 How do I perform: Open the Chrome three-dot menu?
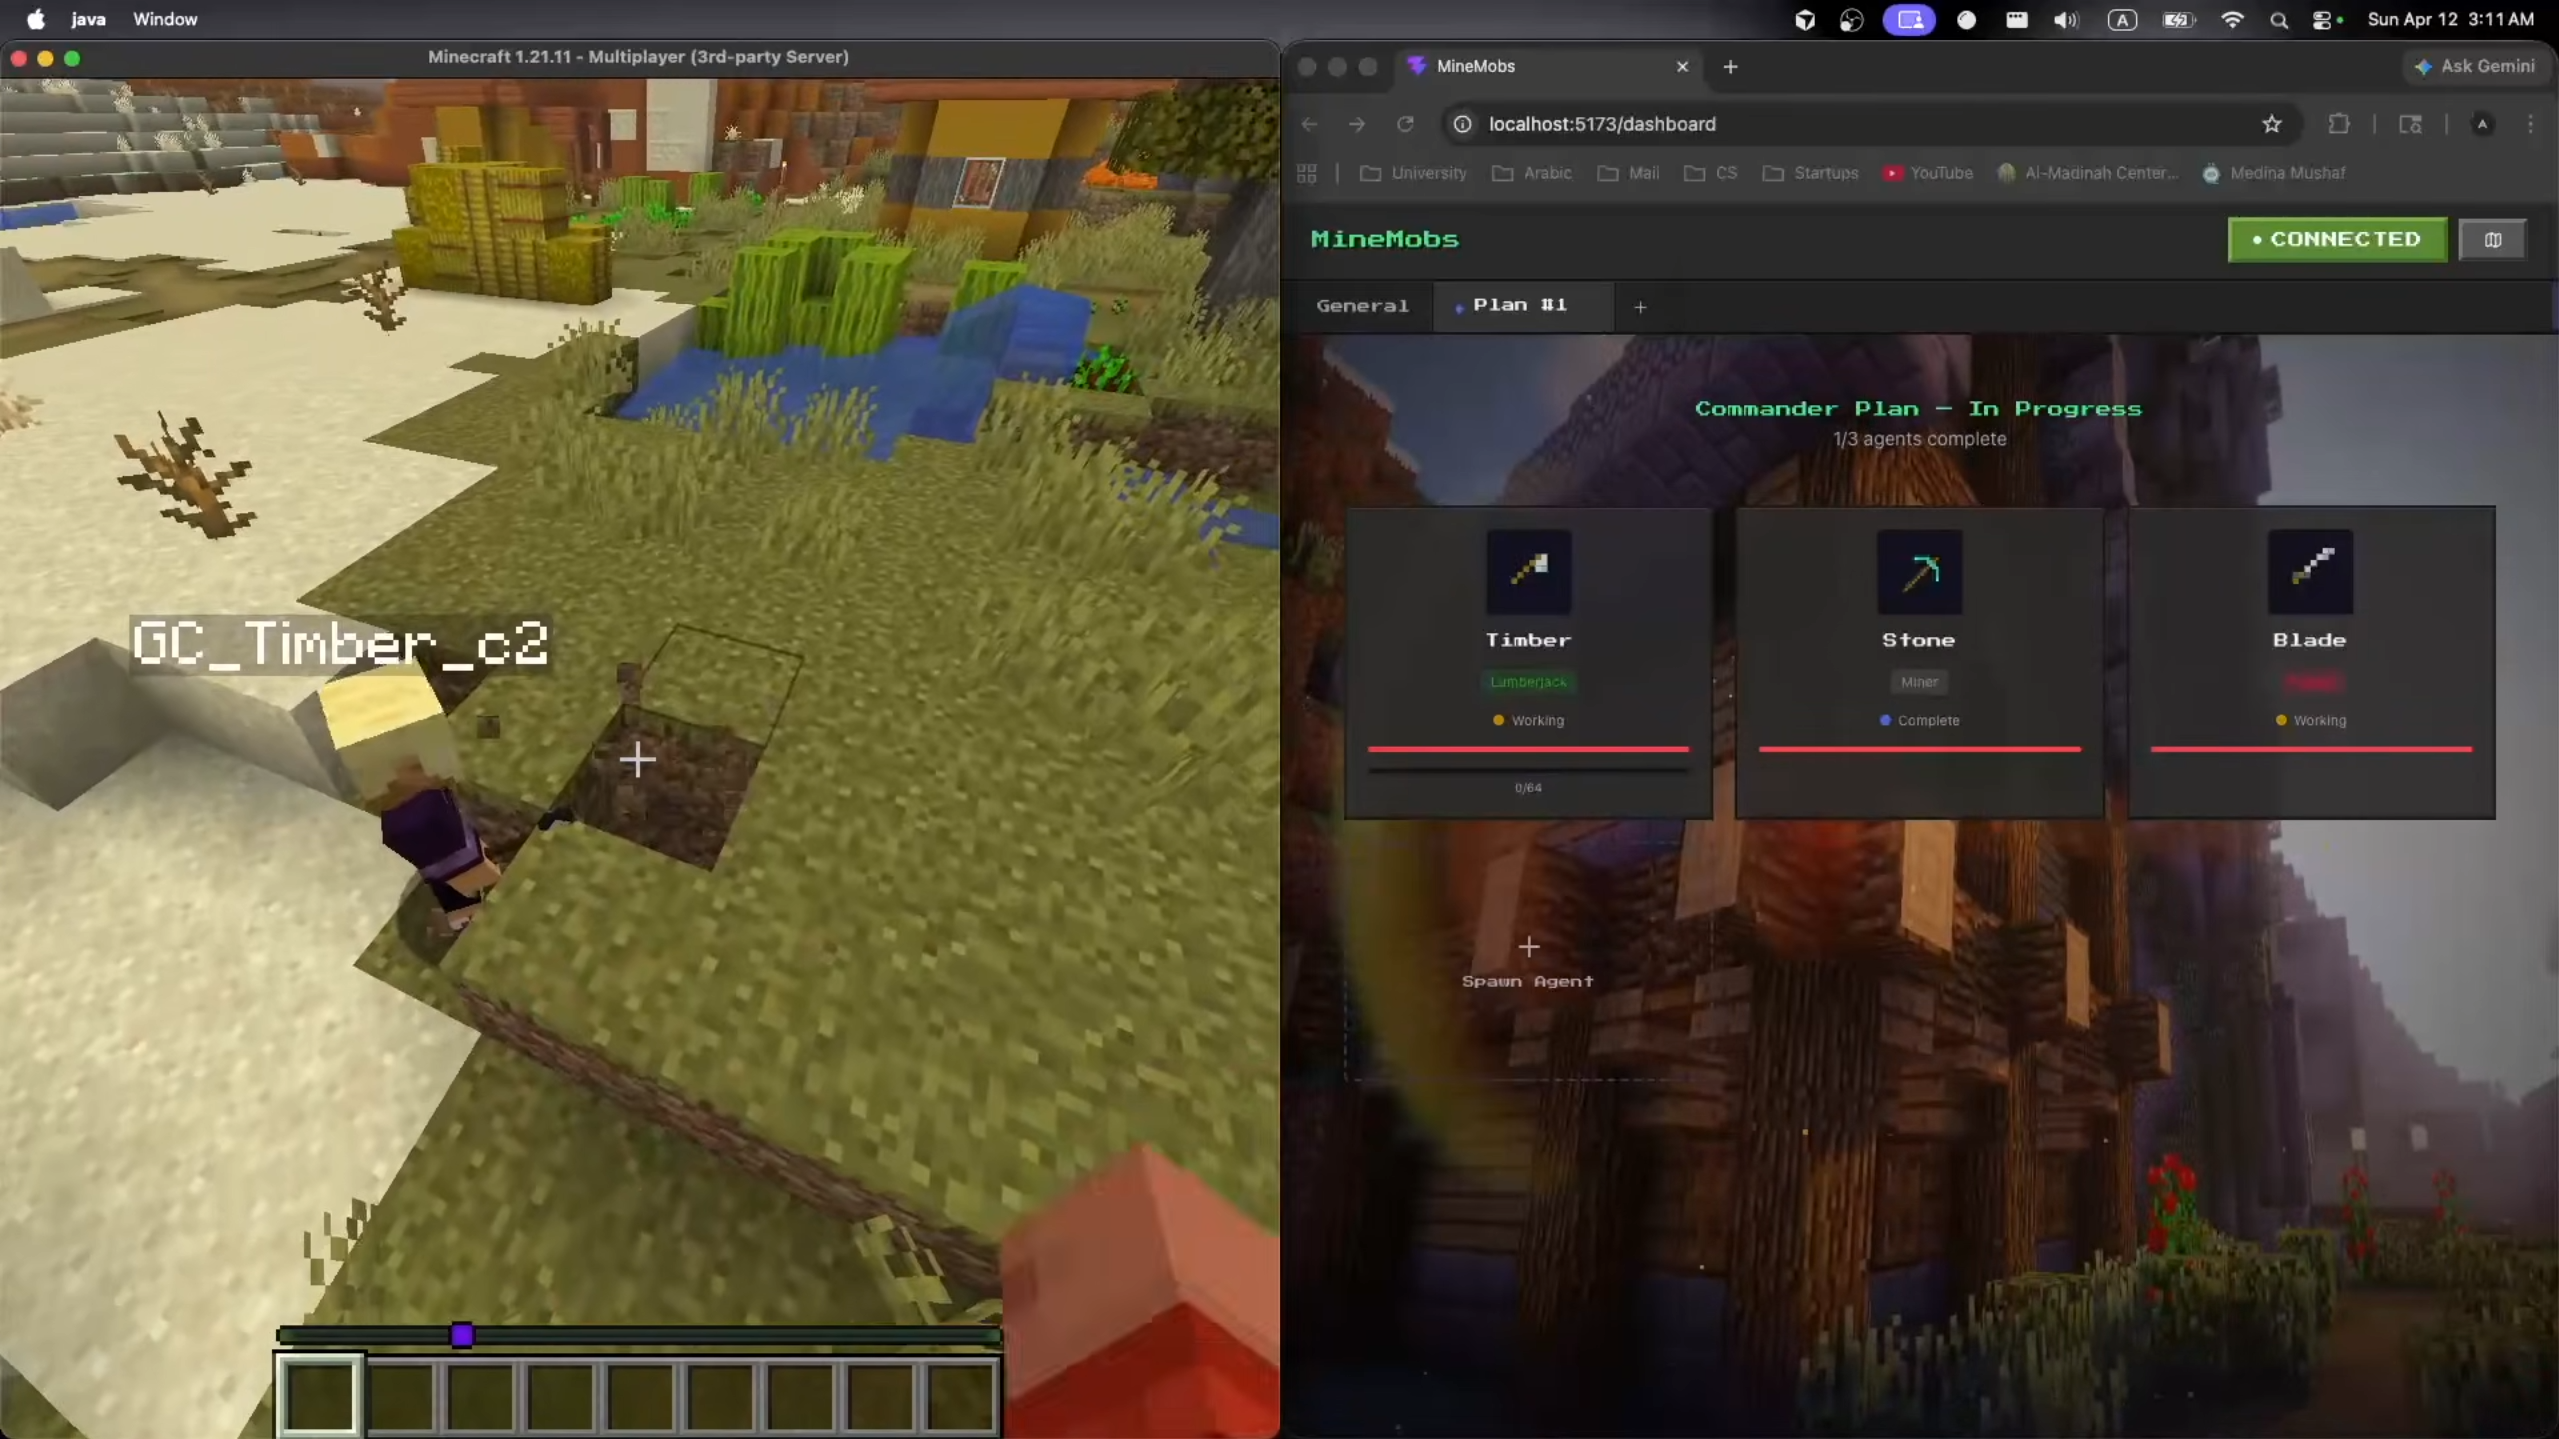click(x=2530, y=124)
